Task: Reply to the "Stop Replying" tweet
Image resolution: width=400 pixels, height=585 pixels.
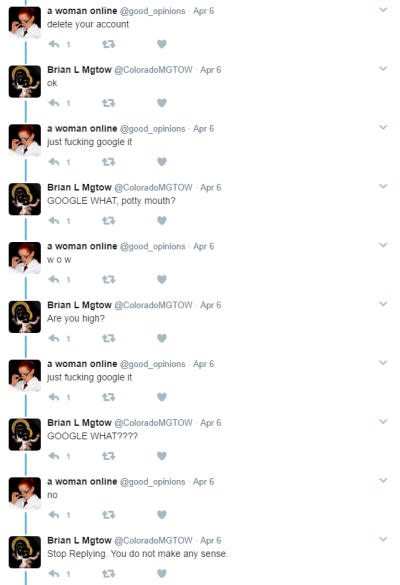Action: pos(54,573)
